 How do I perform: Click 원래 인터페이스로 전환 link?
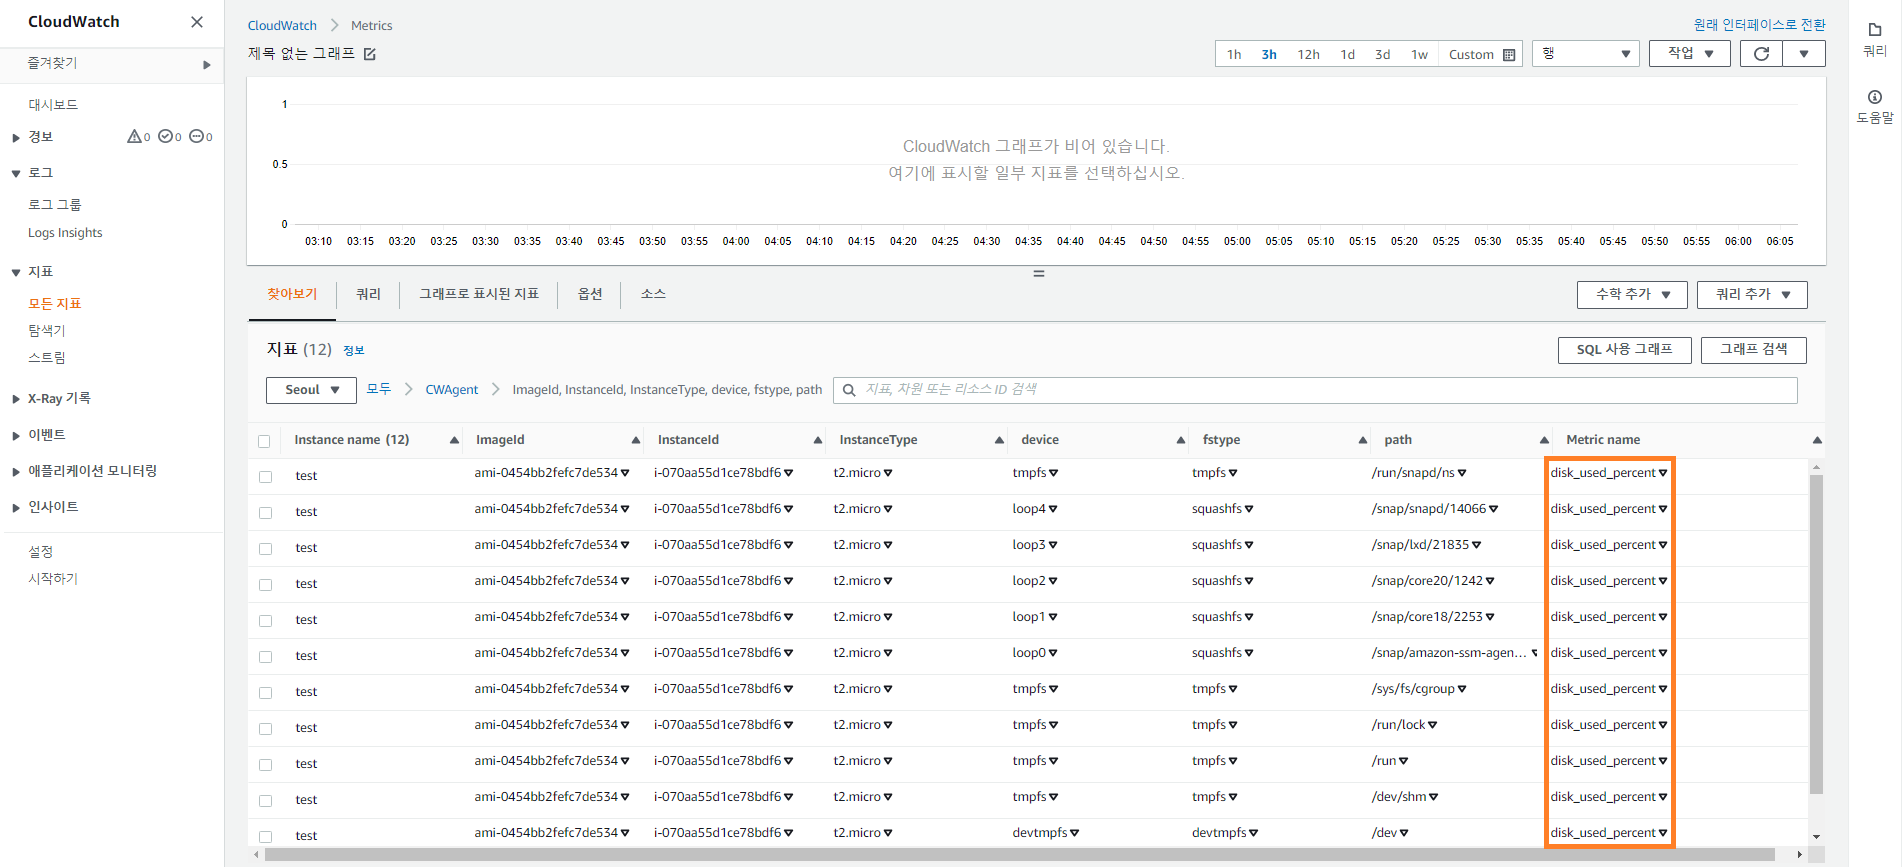(x=1759, y=25)
